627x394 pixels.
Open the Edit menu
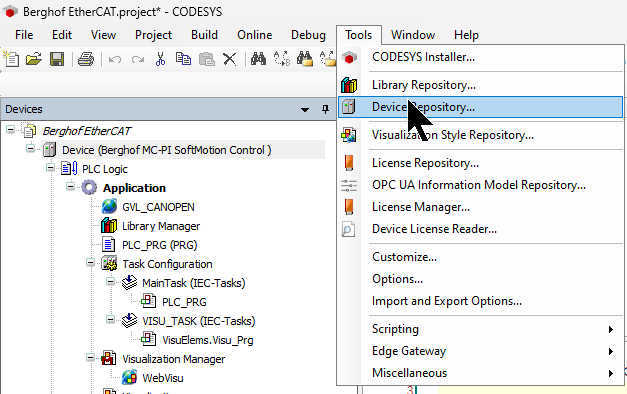click(62, 35)
